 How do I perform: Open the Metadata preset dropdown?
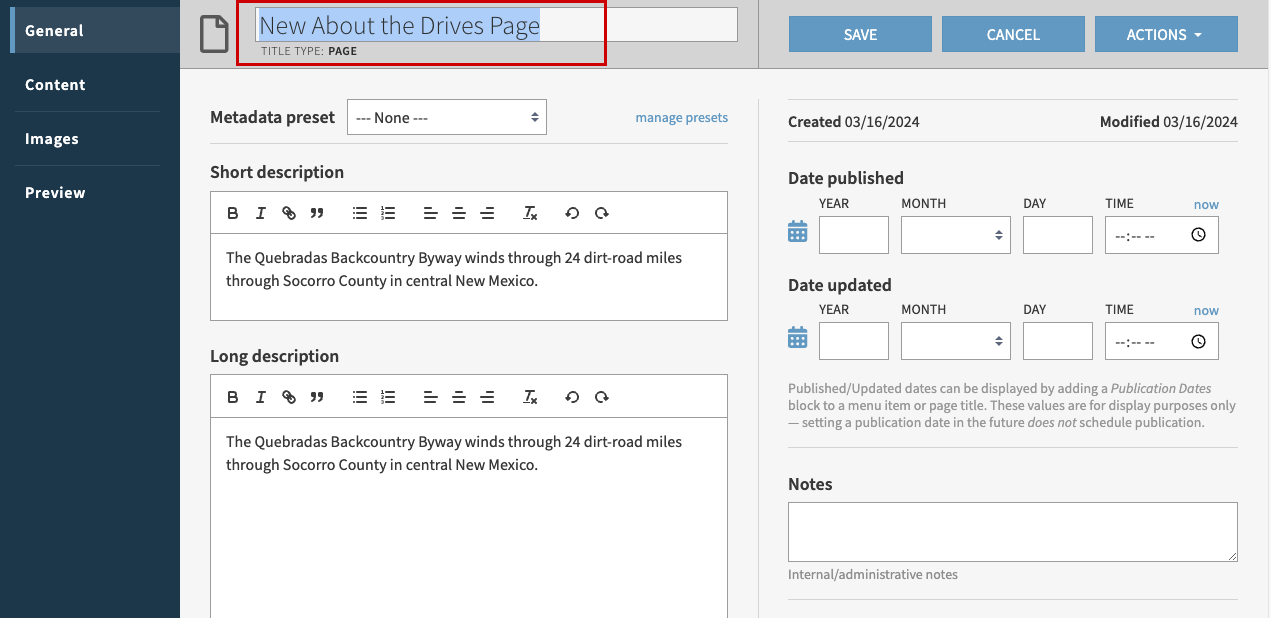(x=446, y=117)
